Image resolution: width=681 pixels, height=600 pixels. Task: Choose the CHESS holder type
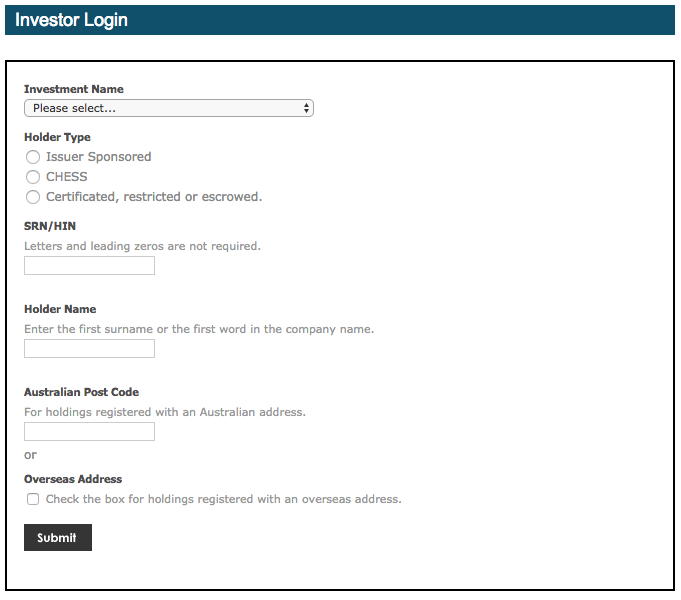tap(33, 177)
